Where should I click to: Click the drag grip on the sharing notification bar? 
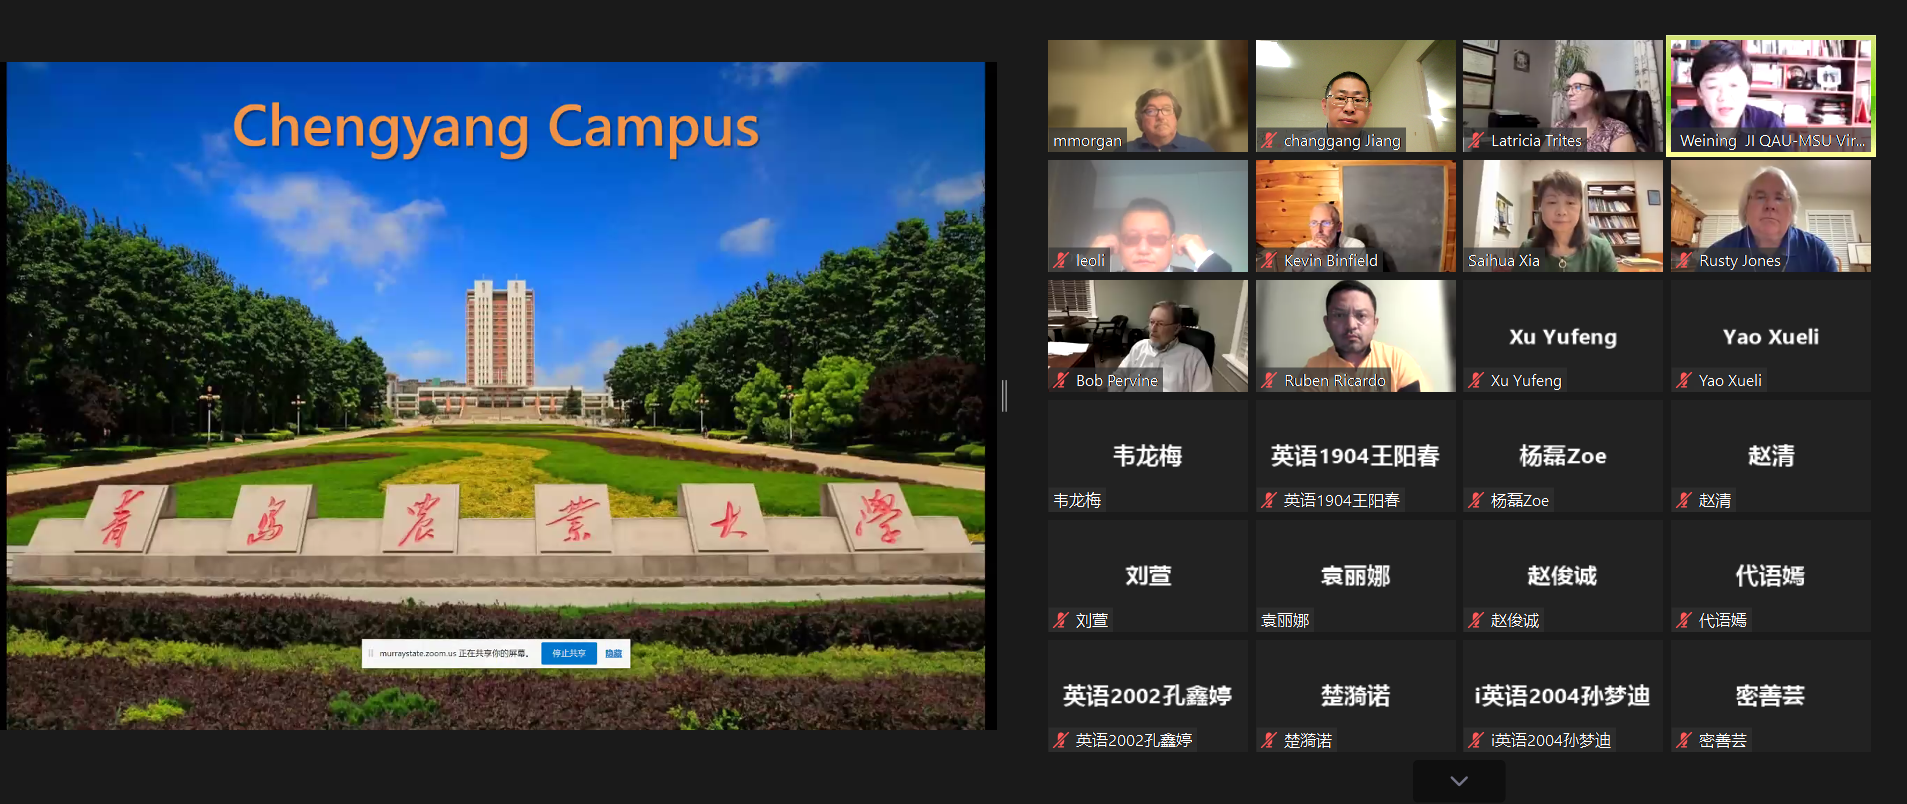pyautogui.click(x=371, y=653)
